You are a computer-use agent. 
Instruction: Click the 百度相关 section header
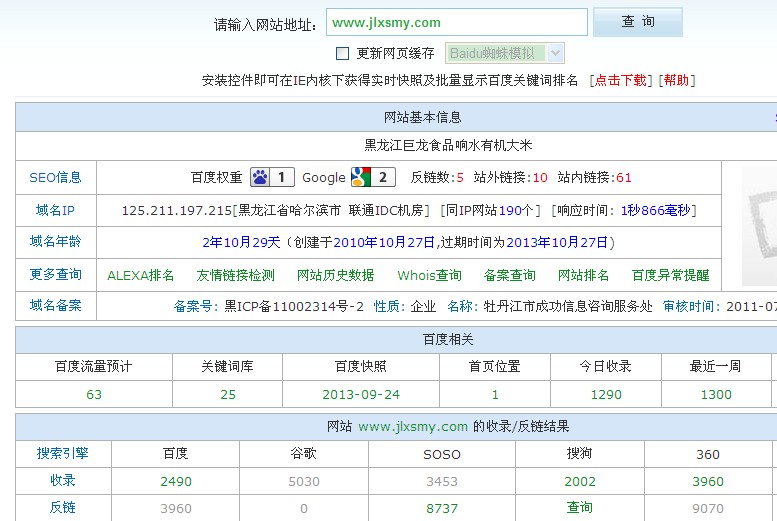coord(448,340)
